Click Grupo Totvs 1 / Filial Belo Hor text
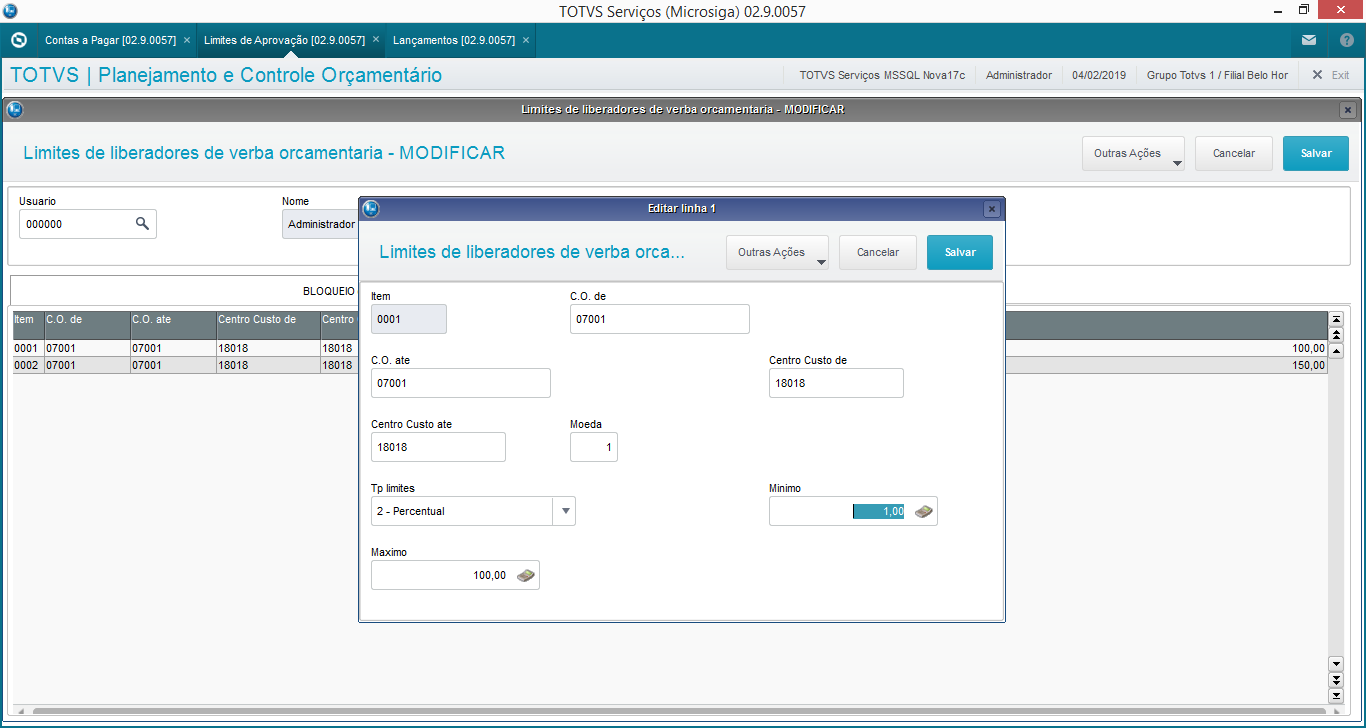Screen dimensions: 1366x728 (1217, 75)
